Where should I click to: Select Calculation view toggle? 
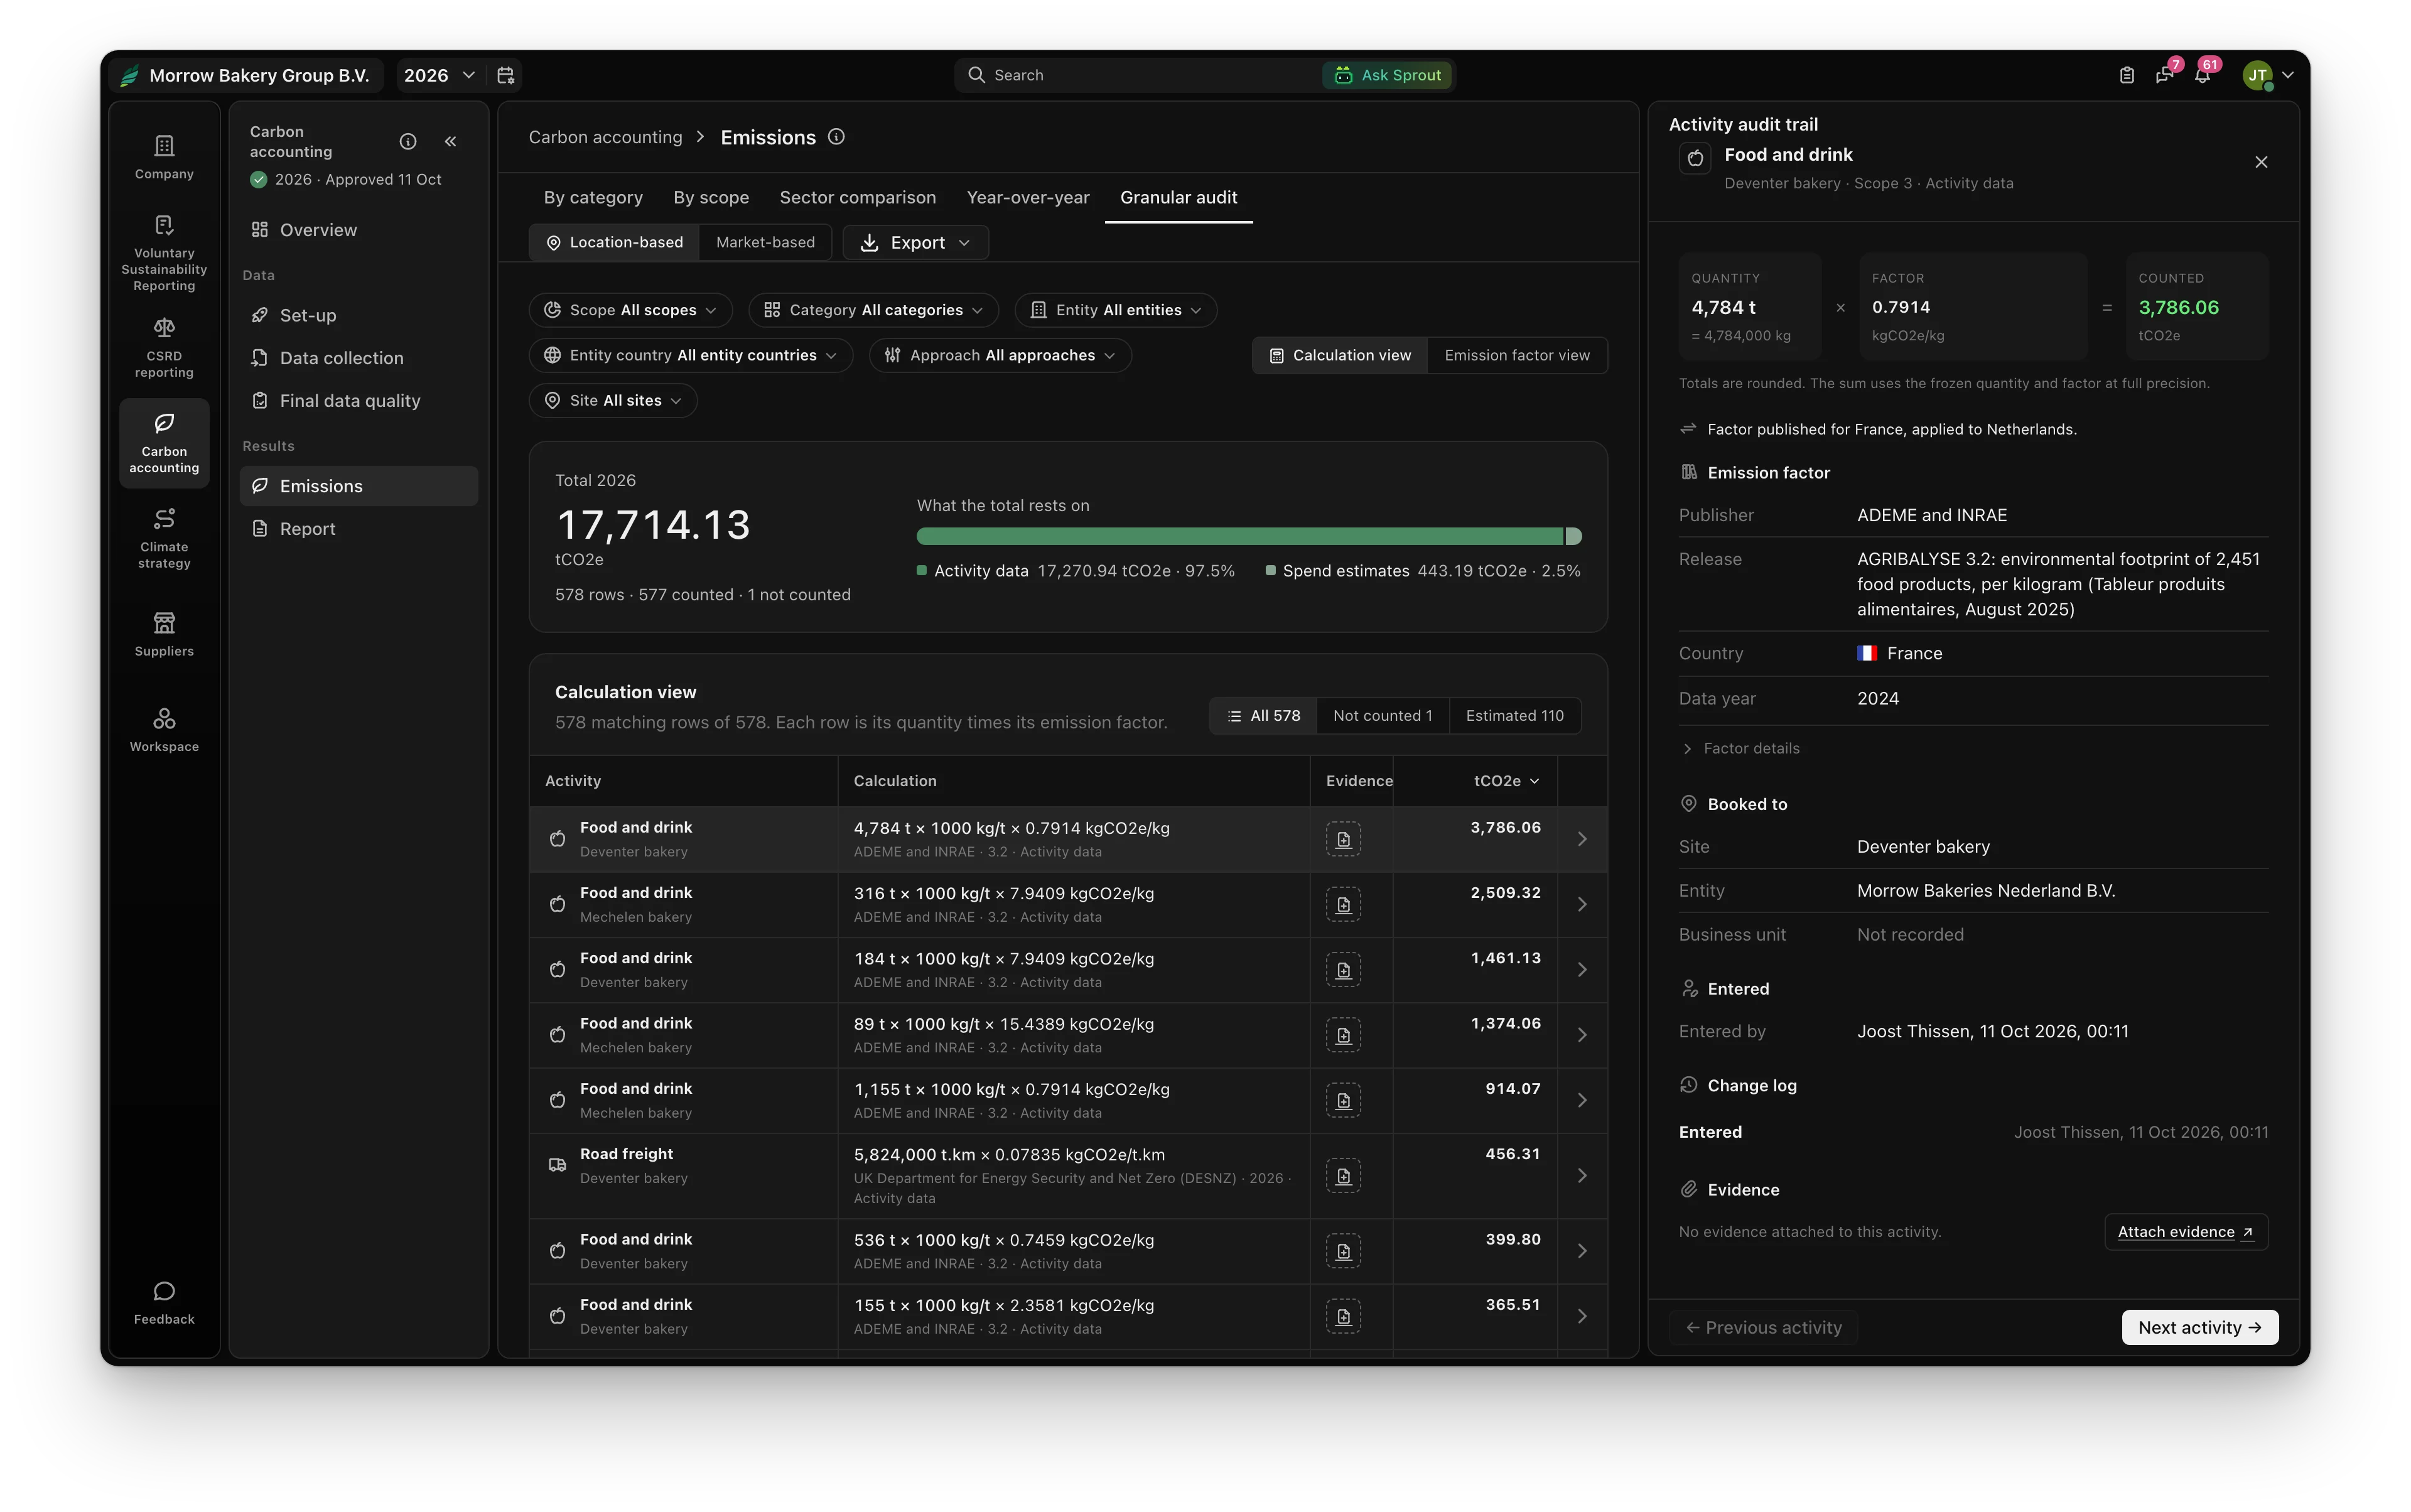[1339, 355]
